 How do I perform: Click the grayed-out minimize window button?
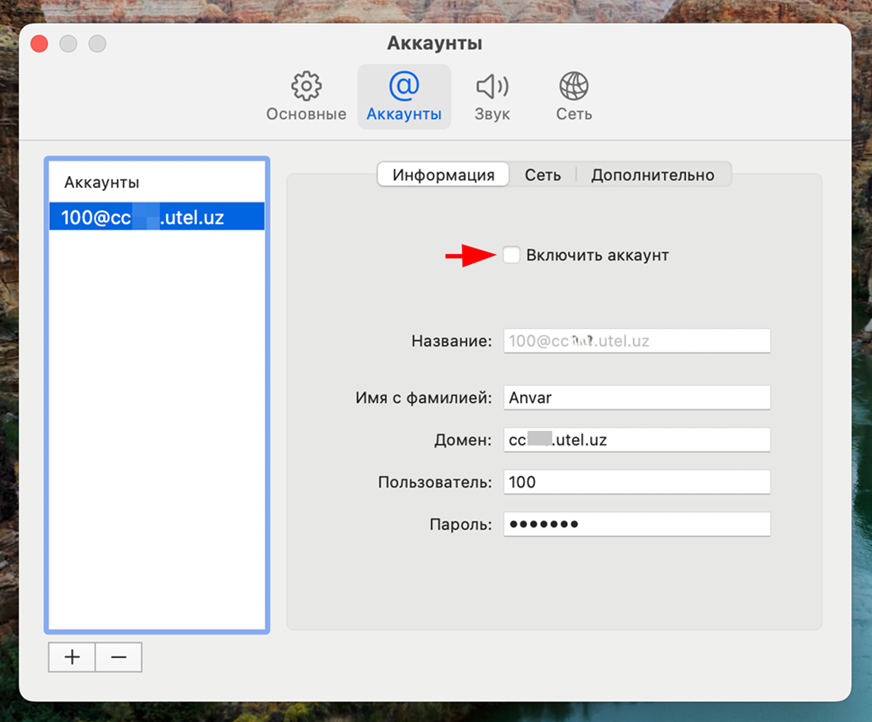point(68,44)
